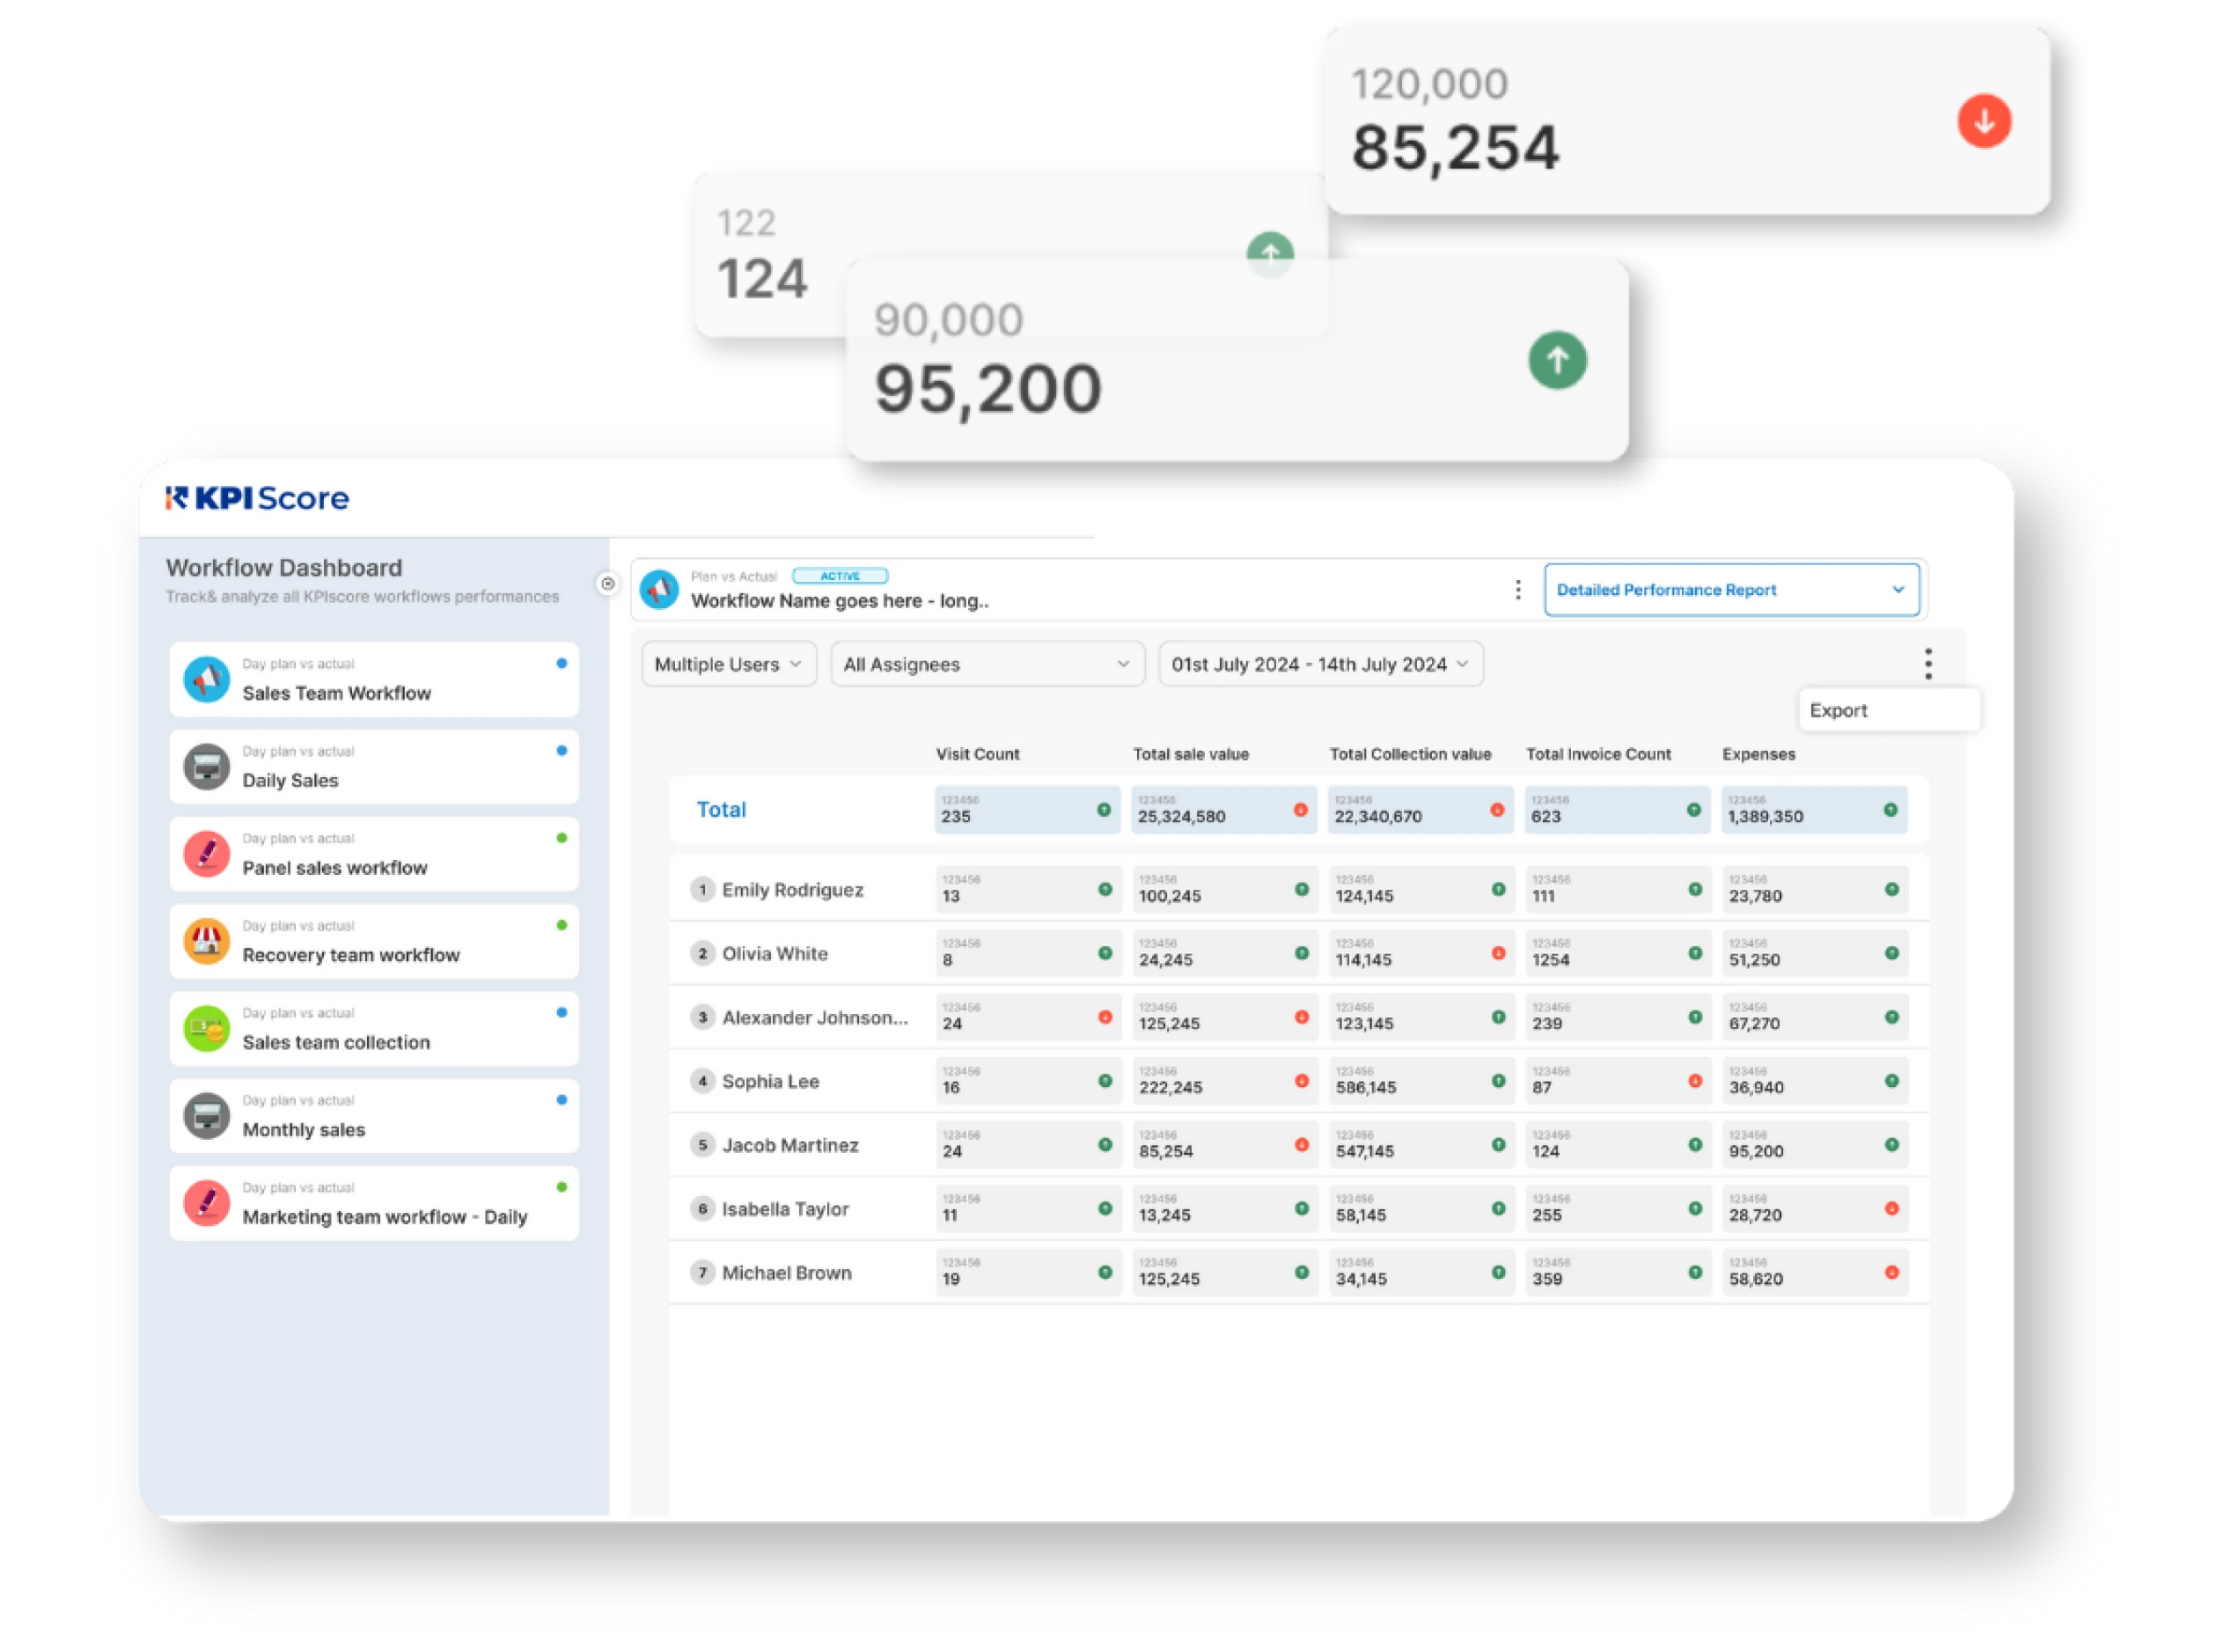The width and height of the screenshot is (2217, 1652).
Task: Click the name Emily Rodriguez
Action: pos(792,890)
